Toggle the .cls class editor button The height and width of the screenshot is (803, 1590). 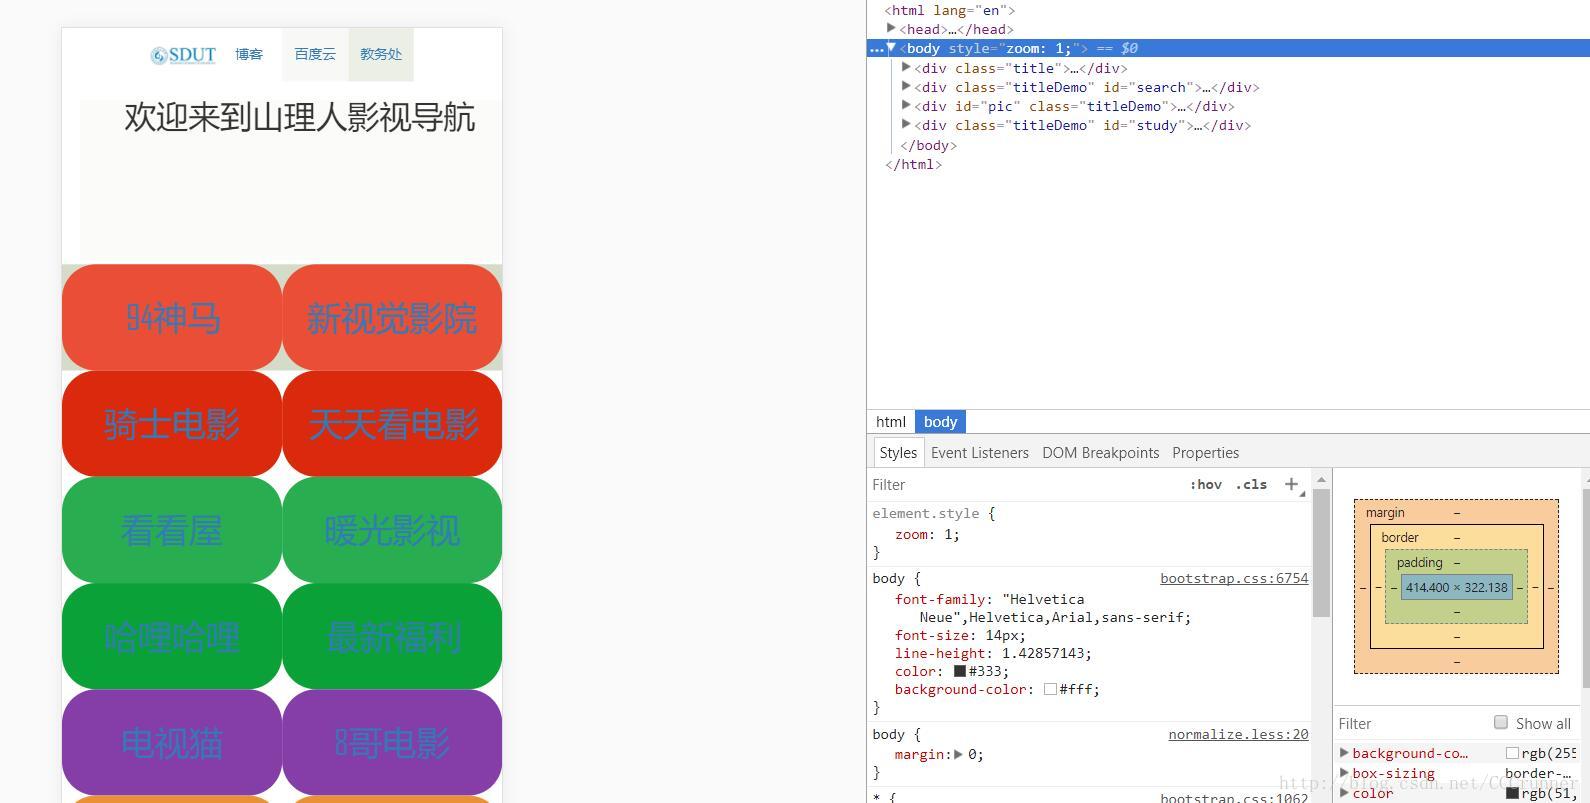1251,485
